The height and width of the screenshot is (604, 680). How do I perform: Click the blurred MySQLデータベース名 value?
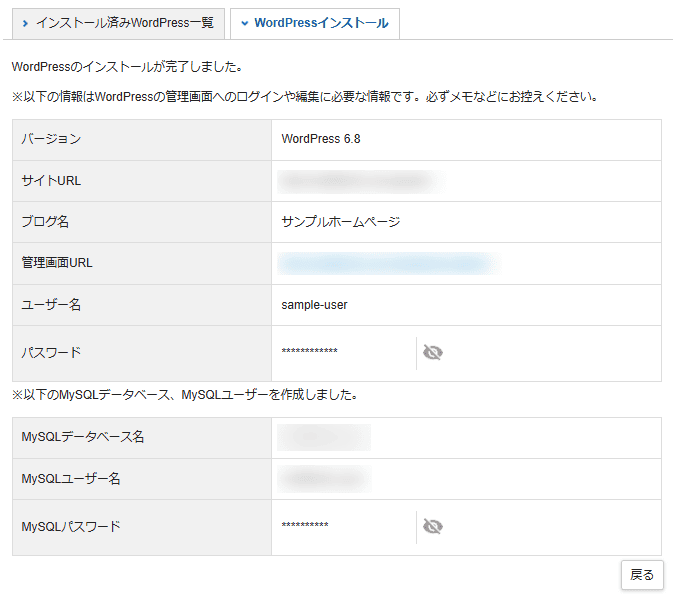tap(324, 437)
